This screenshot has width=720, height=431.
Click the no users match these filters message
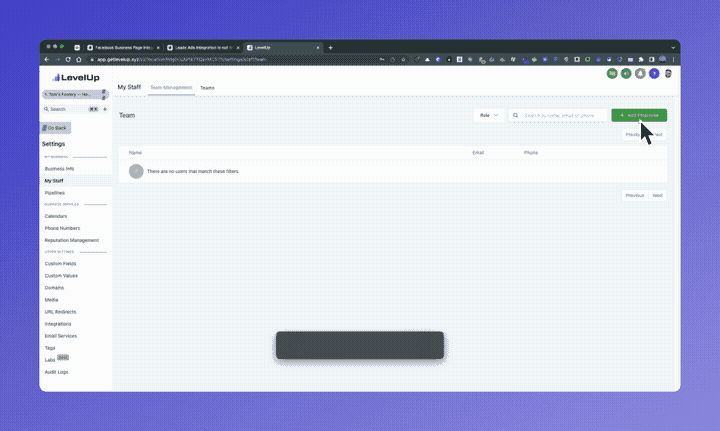193,172
